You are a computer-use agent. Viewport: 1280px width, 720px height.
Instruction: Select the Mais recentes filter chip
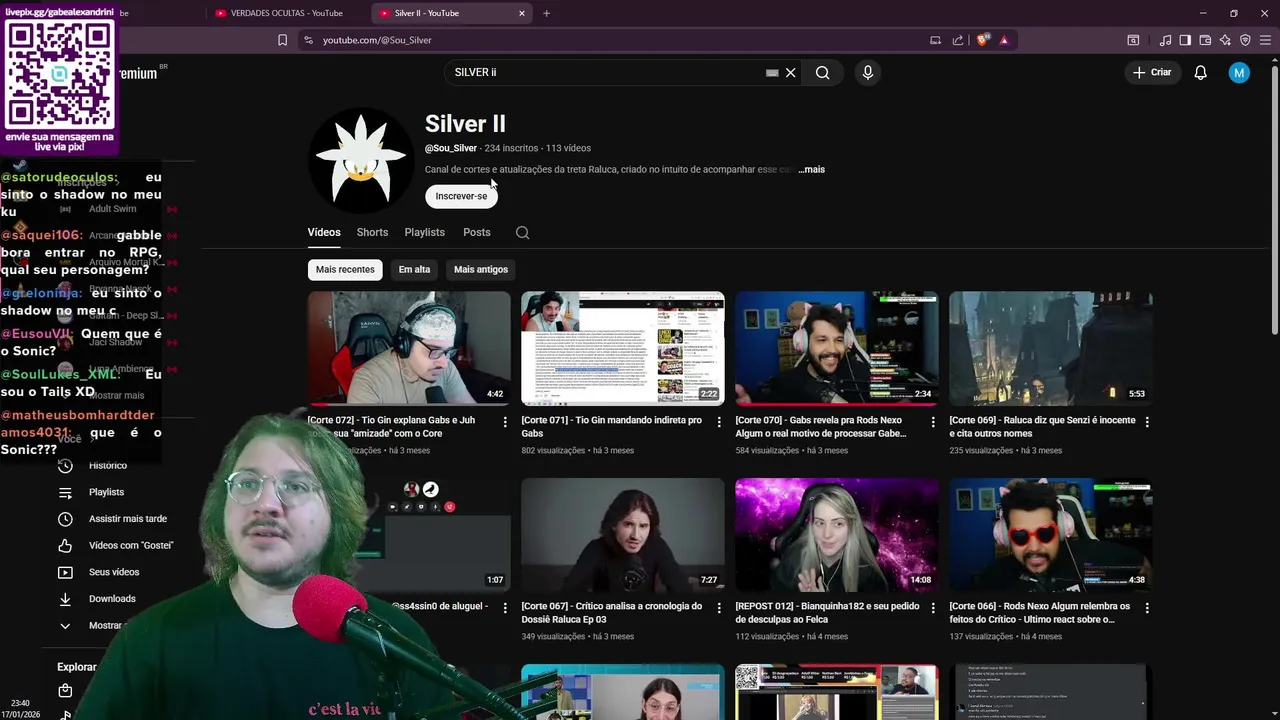345,269
